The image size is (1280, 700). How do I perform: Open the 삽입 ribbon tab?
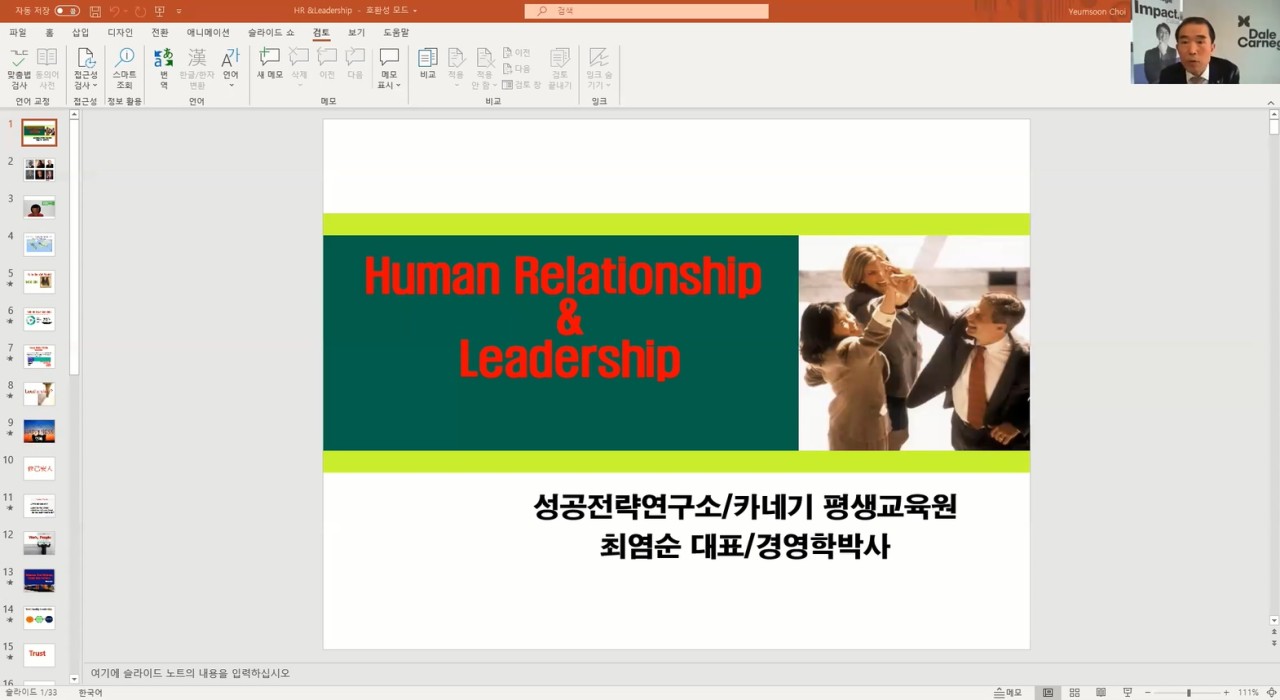[x=80, y=33]
